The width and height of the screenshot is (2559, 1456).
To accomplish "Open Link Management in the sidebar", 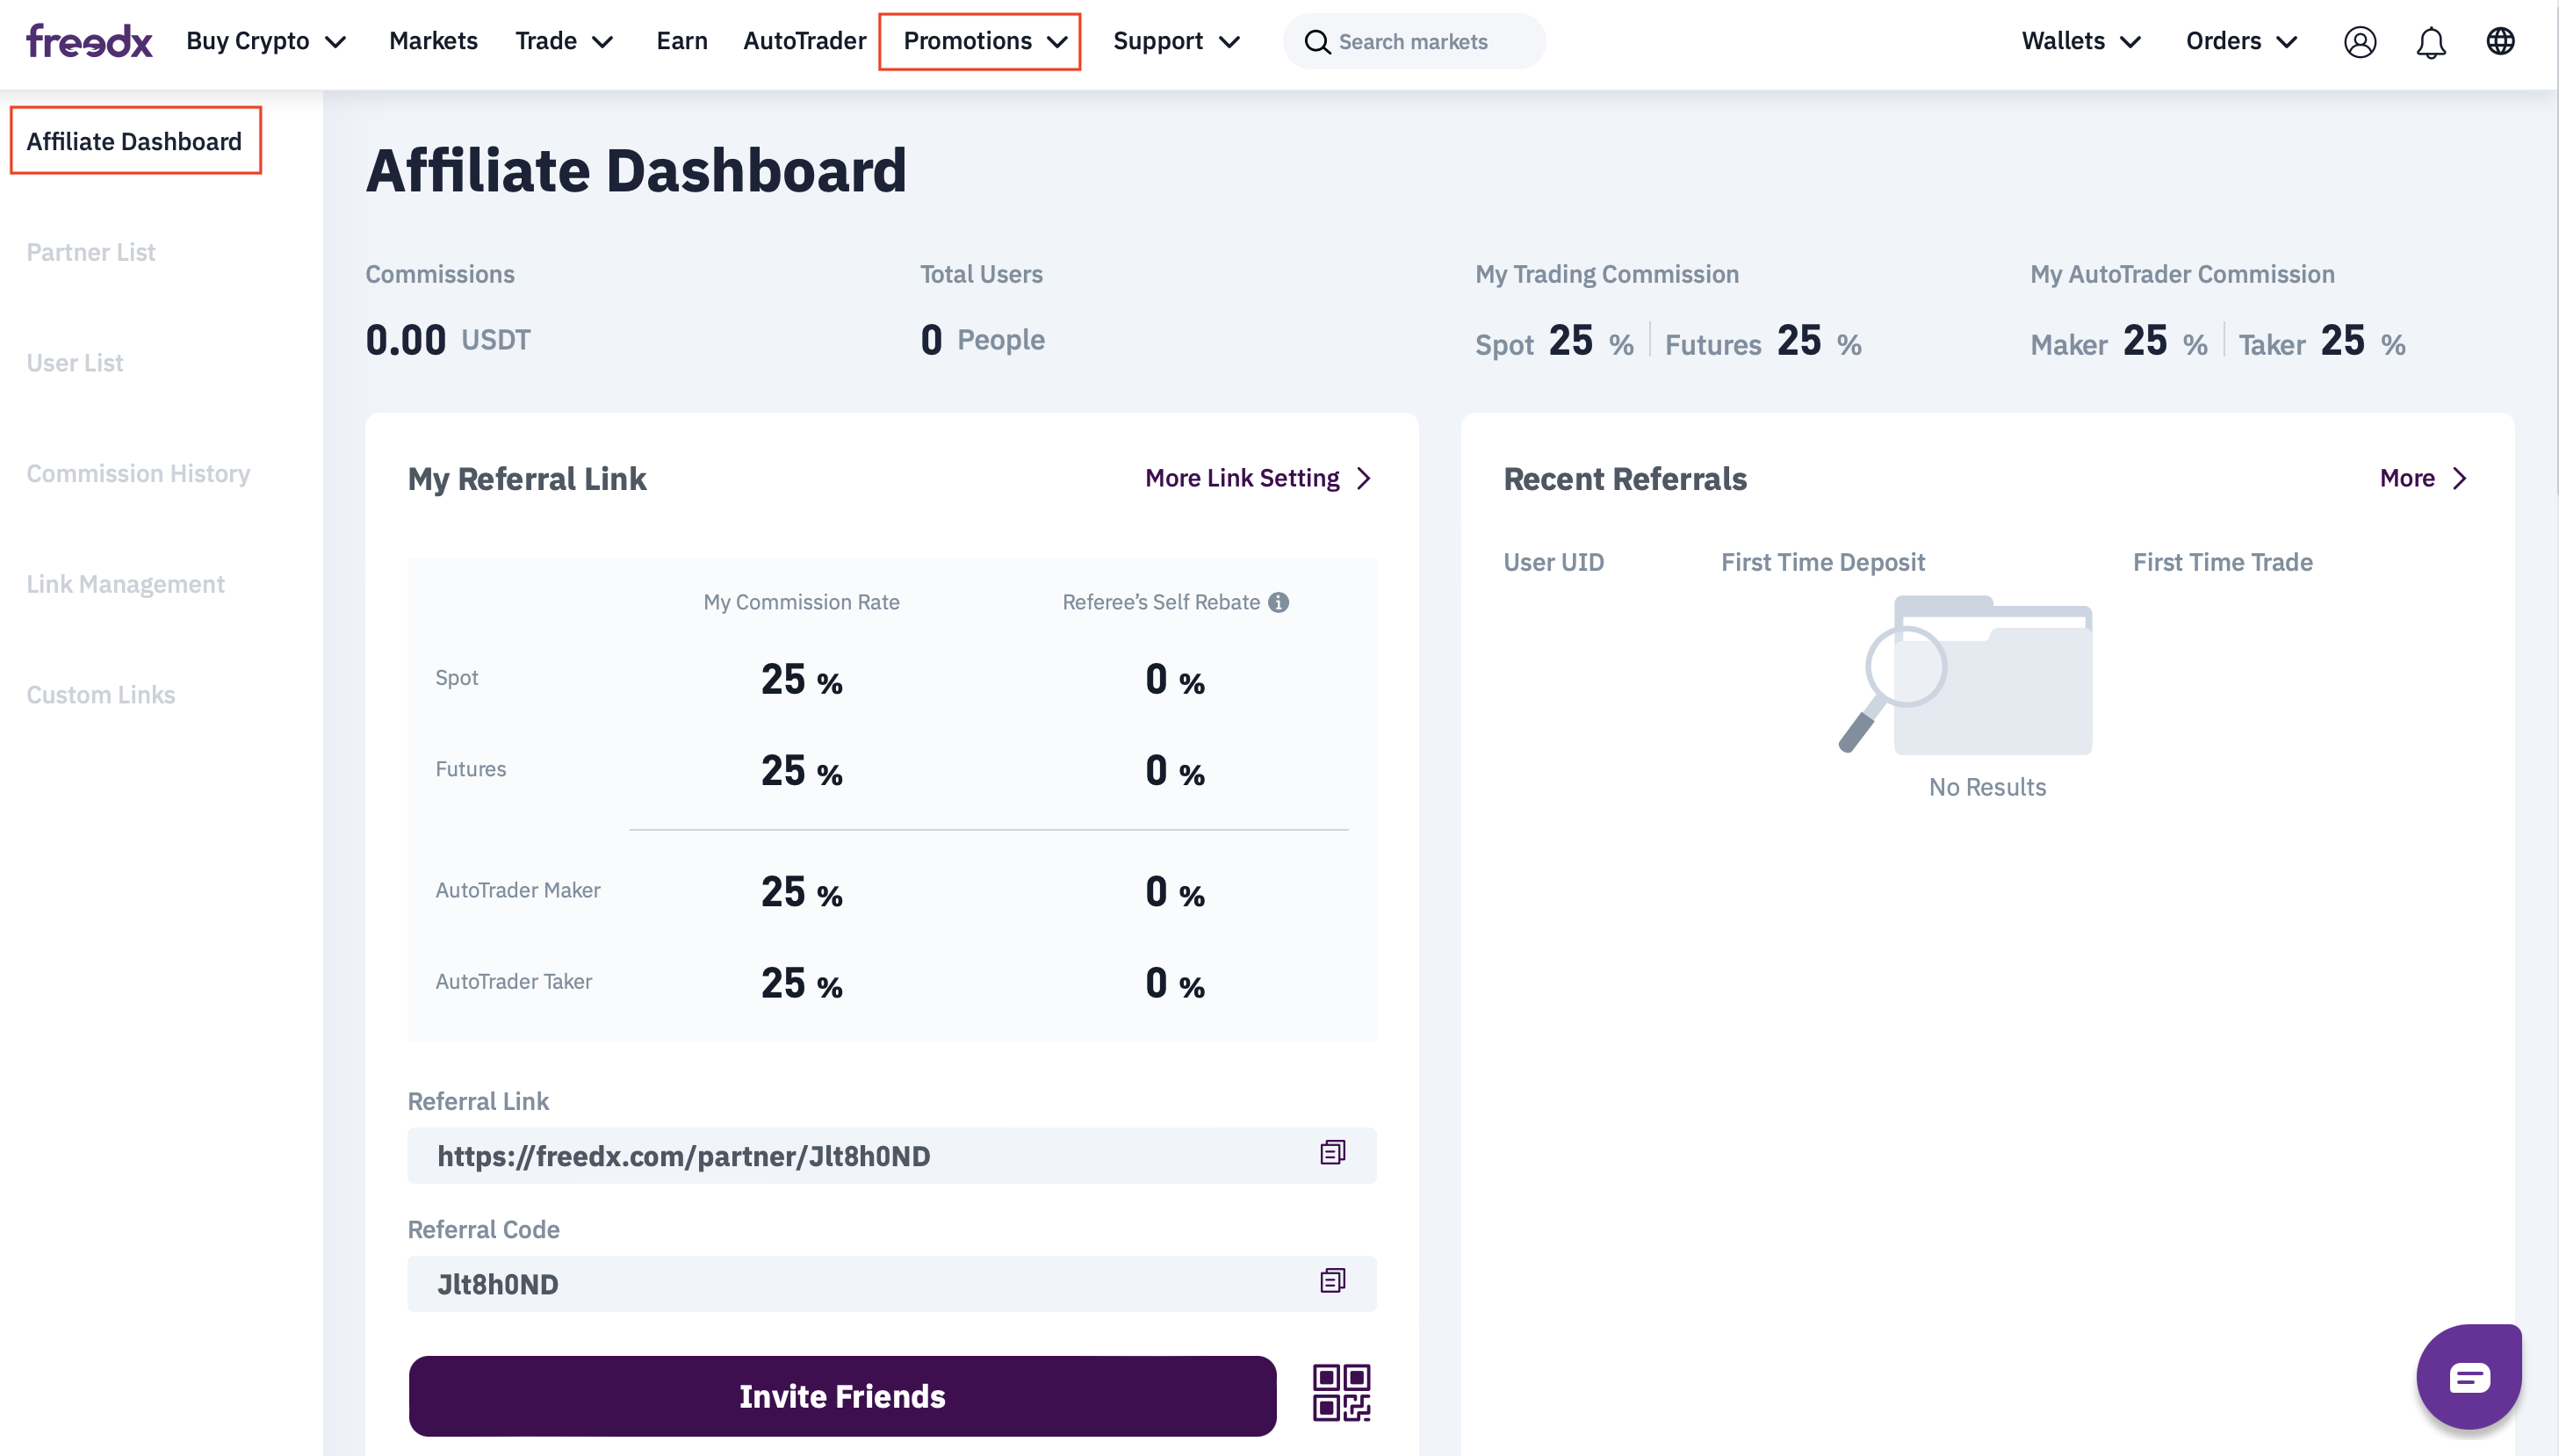I will (x=125, y=584).
